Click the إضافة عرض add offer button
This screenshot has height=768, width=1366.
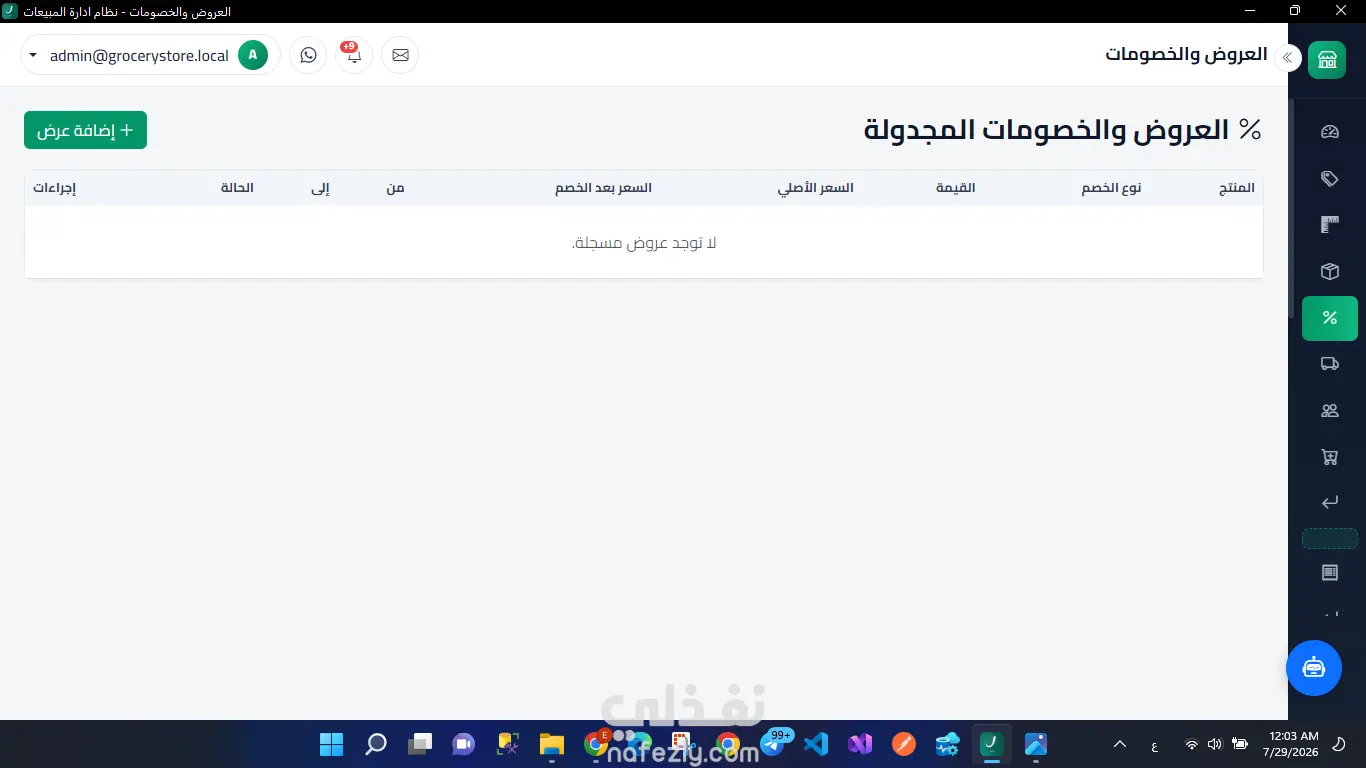[85, 130]
